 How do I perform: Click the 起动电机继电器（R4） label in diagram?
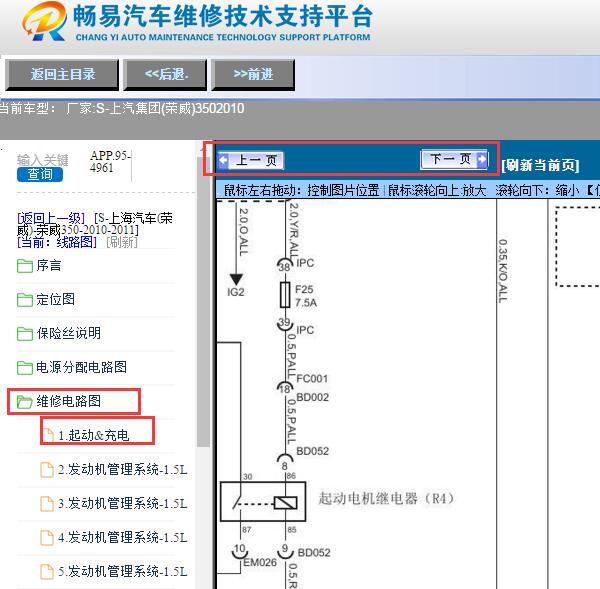point(387,499)
